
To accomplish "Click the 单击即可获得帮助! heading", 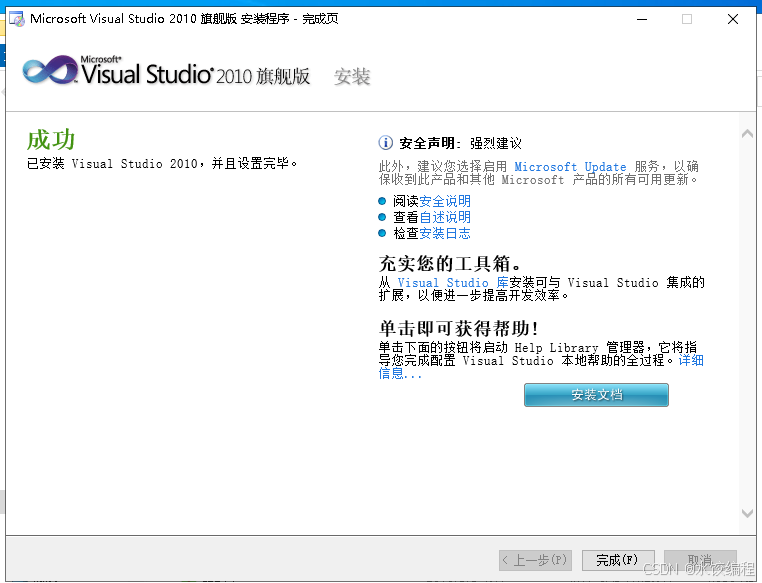I will coord(459,329).
